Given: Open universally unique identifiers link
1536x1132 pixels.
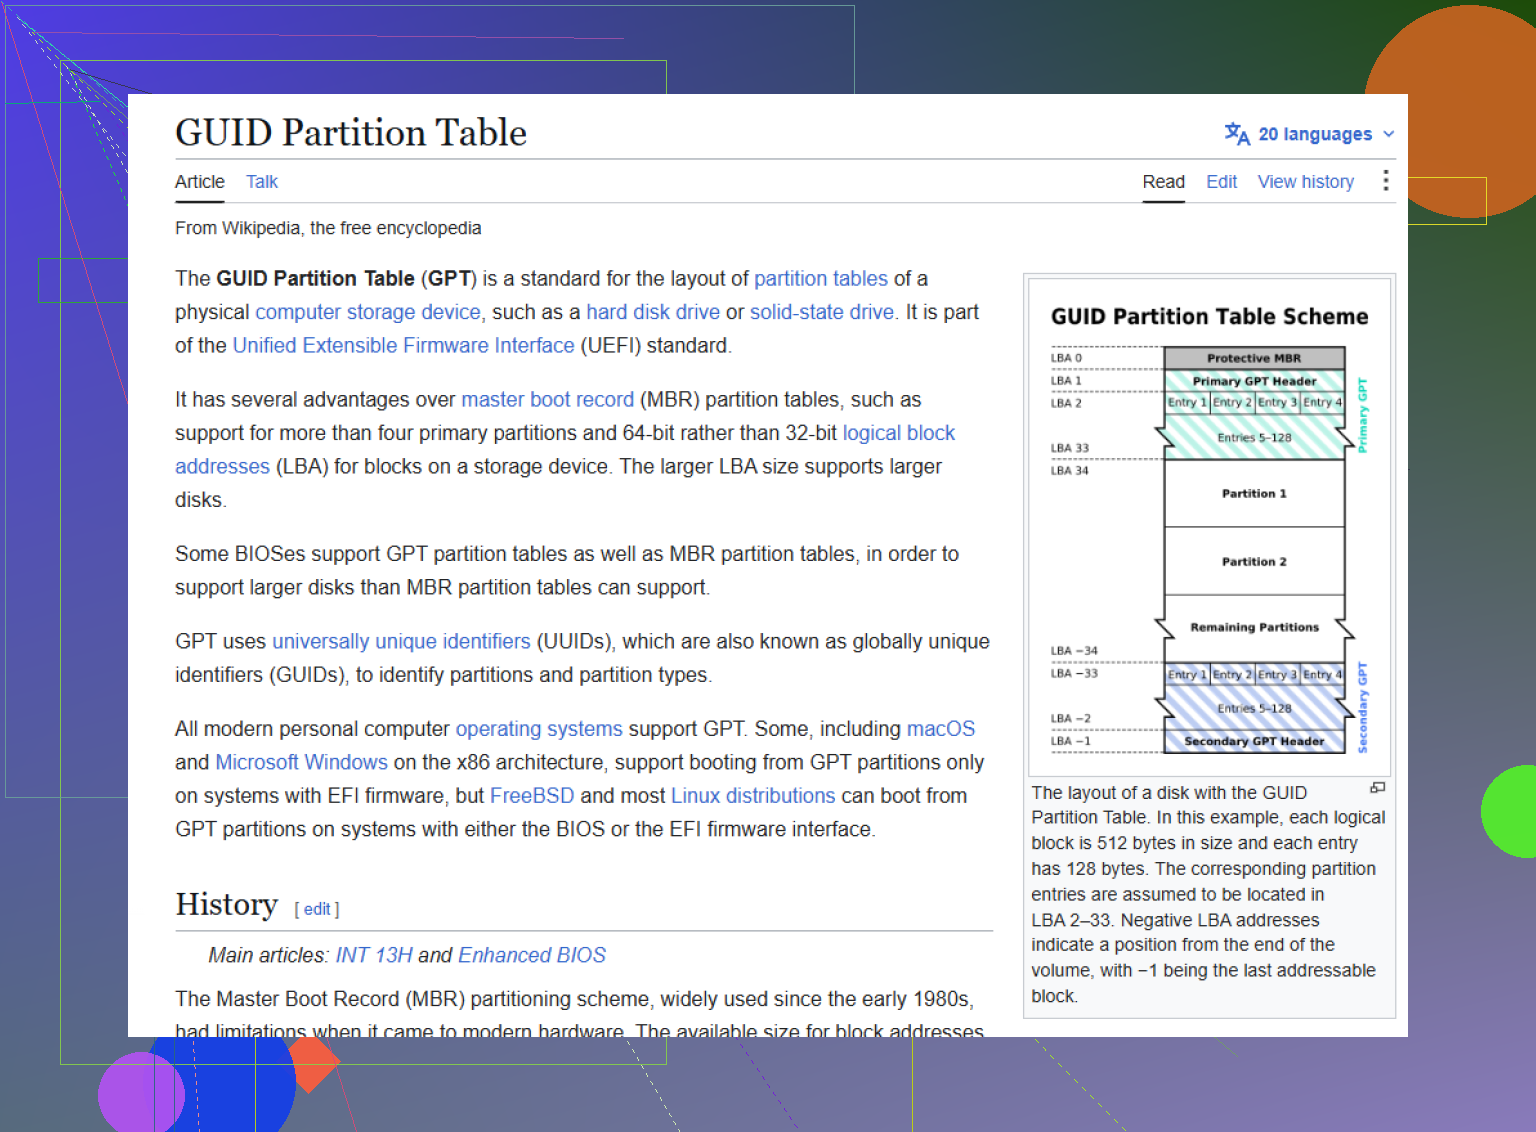Looking at the screenshot, I should tap(401, 642).
